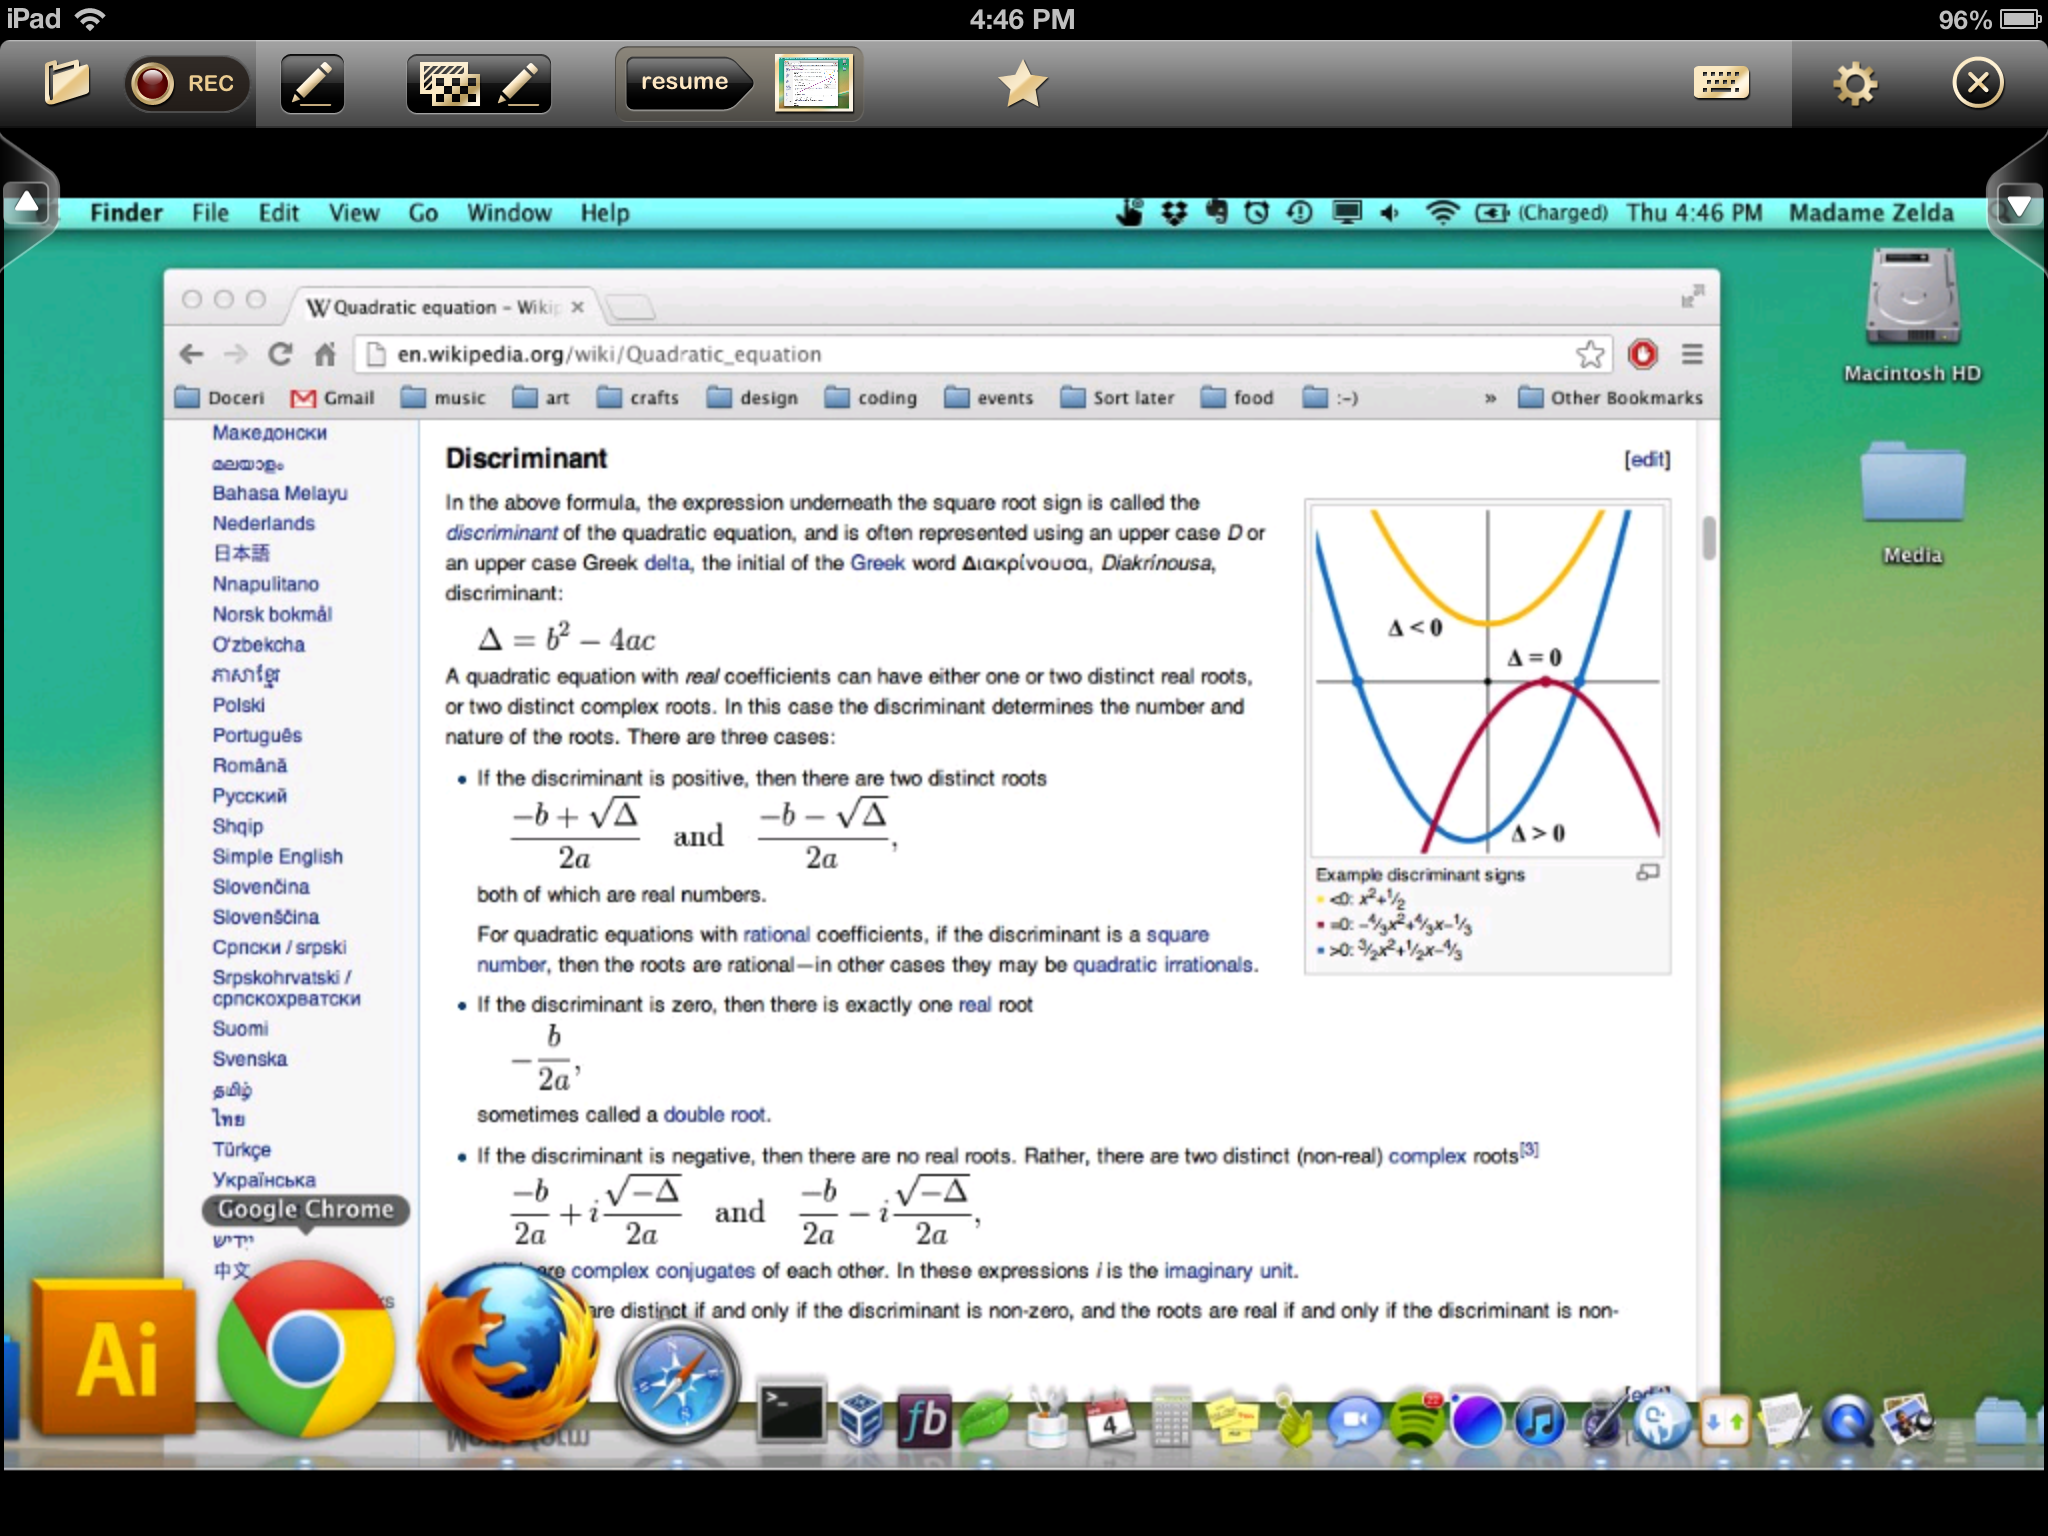Image resolution: width=2048 pixels, height=1536 pixels.
Task: Open the Doceri files folder icon
Action: [66, 83]
